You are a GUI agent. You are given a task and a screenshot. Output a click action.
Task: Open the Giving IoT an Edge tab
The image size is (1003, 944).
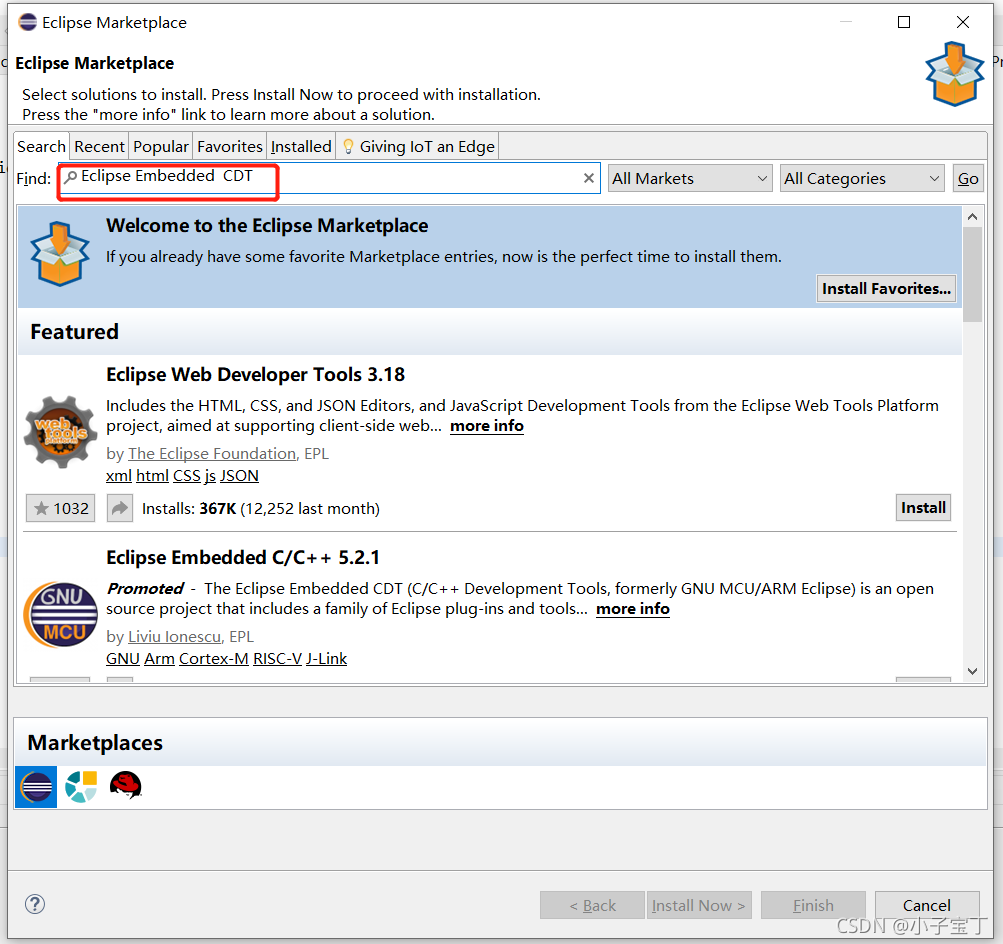418,146
